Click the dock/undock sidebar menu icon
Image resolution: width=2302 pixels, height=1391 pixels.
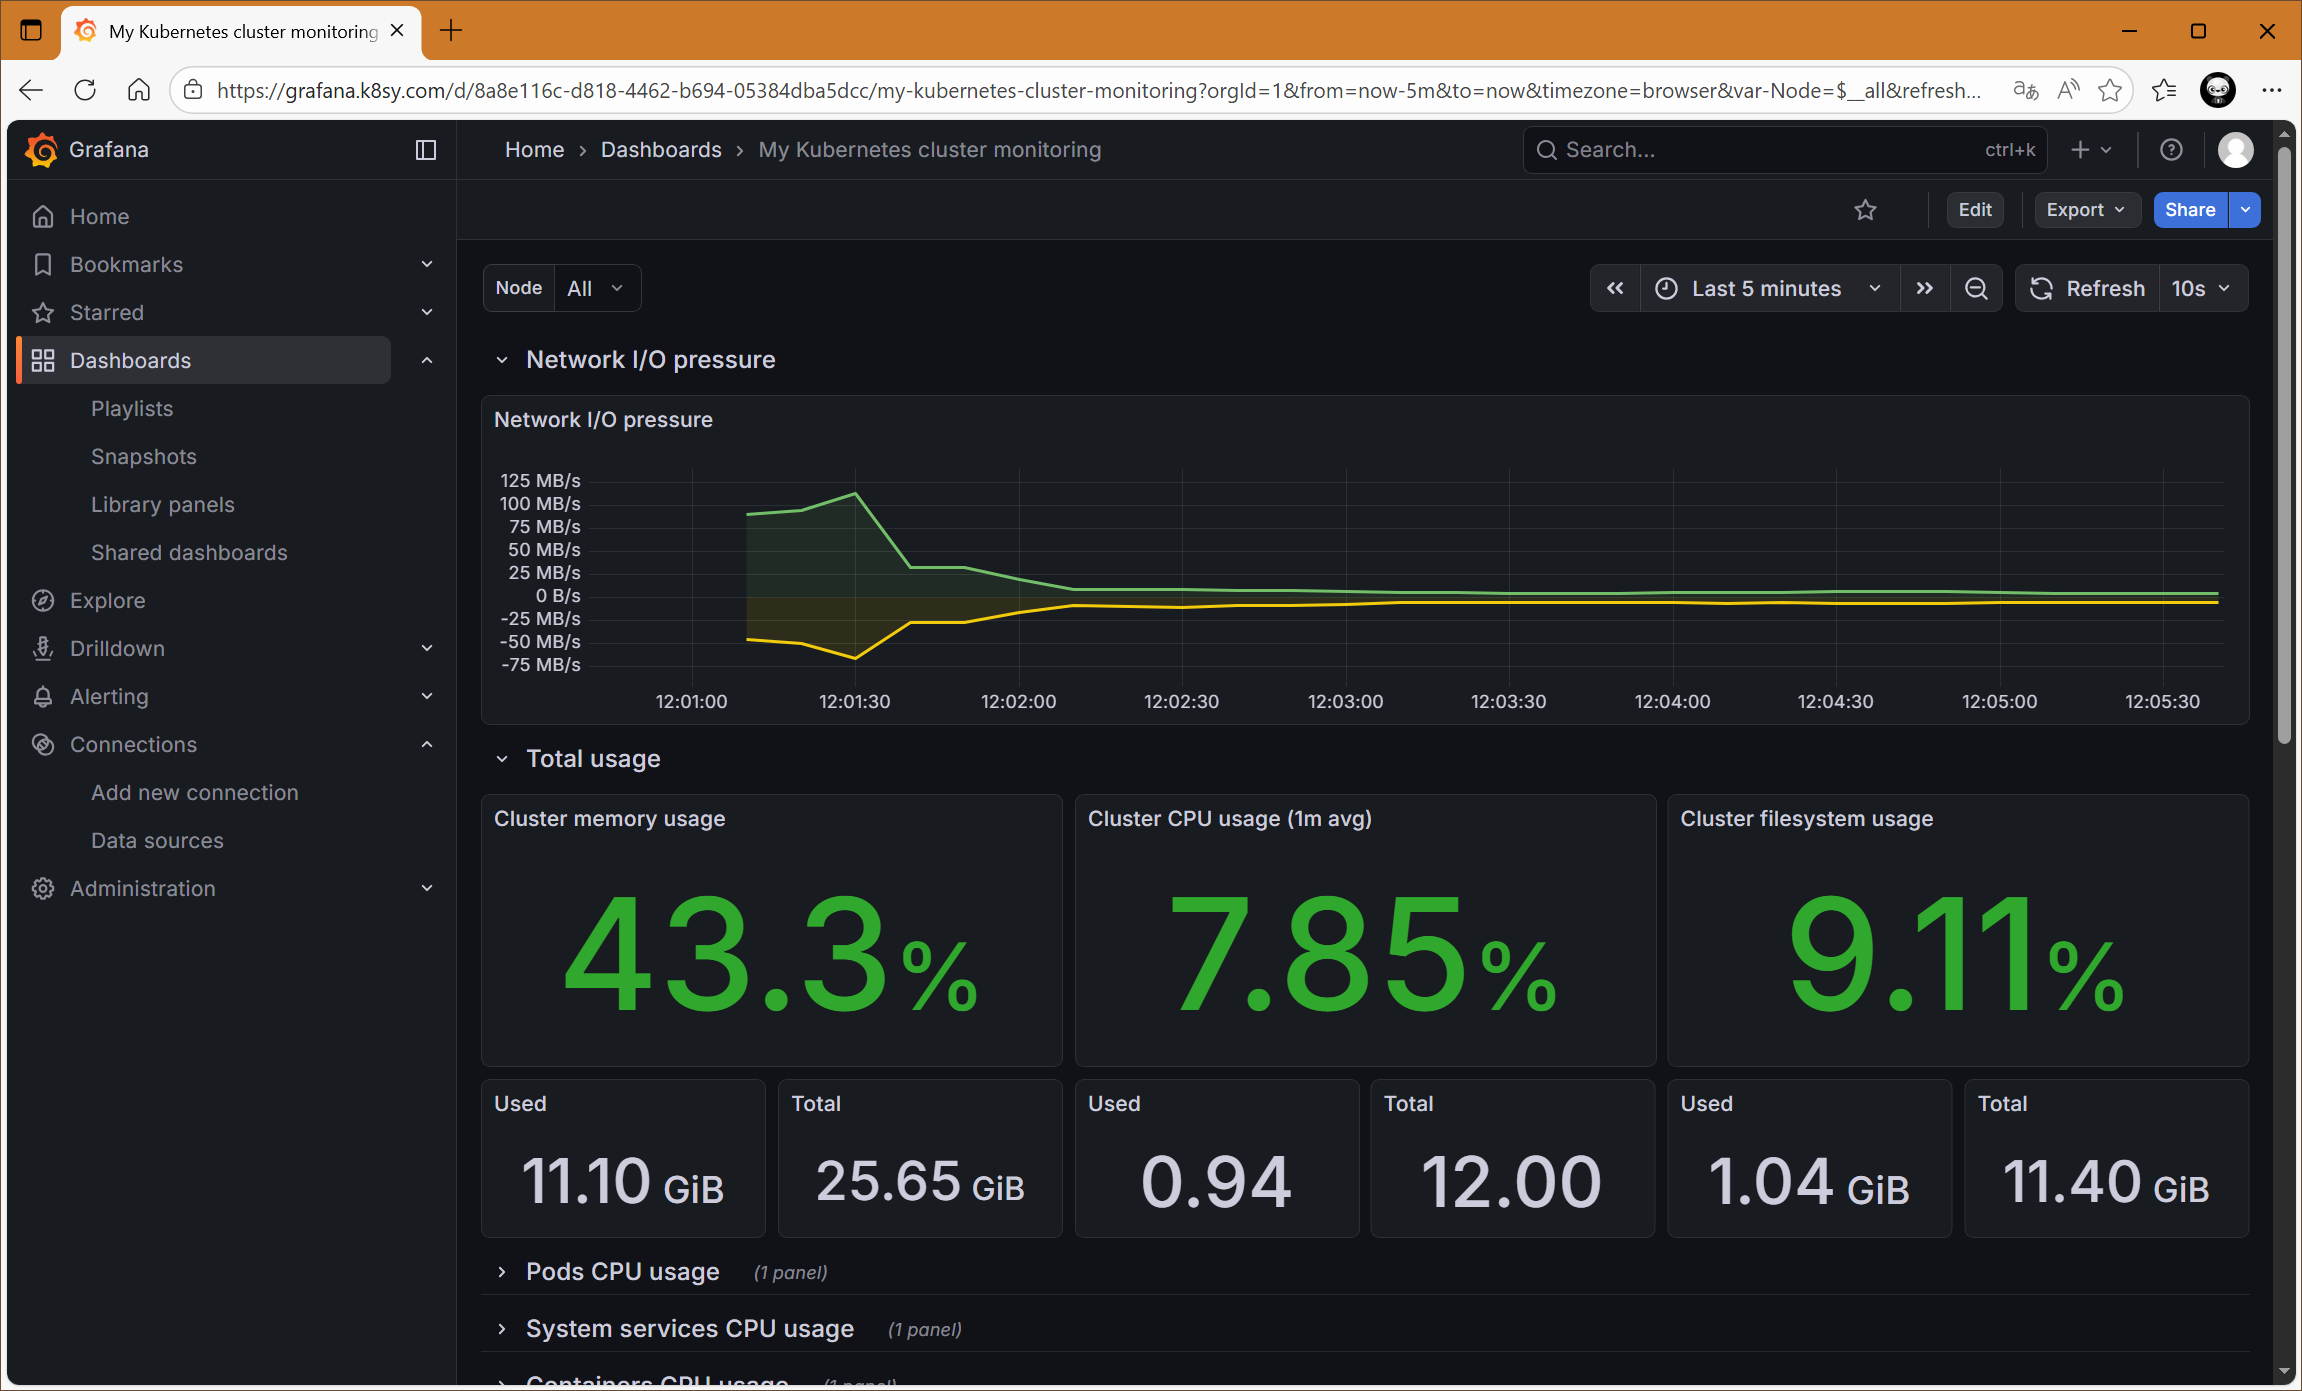(x=426, y=150)
